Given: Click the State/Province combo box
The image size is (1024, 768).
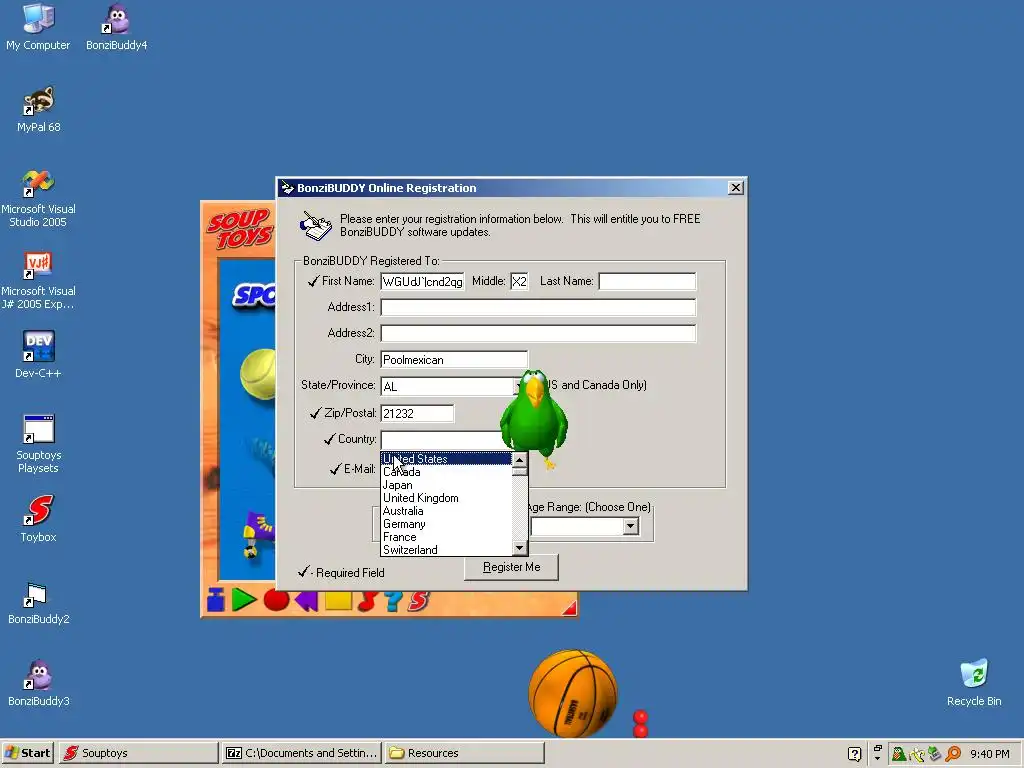Looking at the screenshot, I should pyautogui.click(x=447, y=386).
